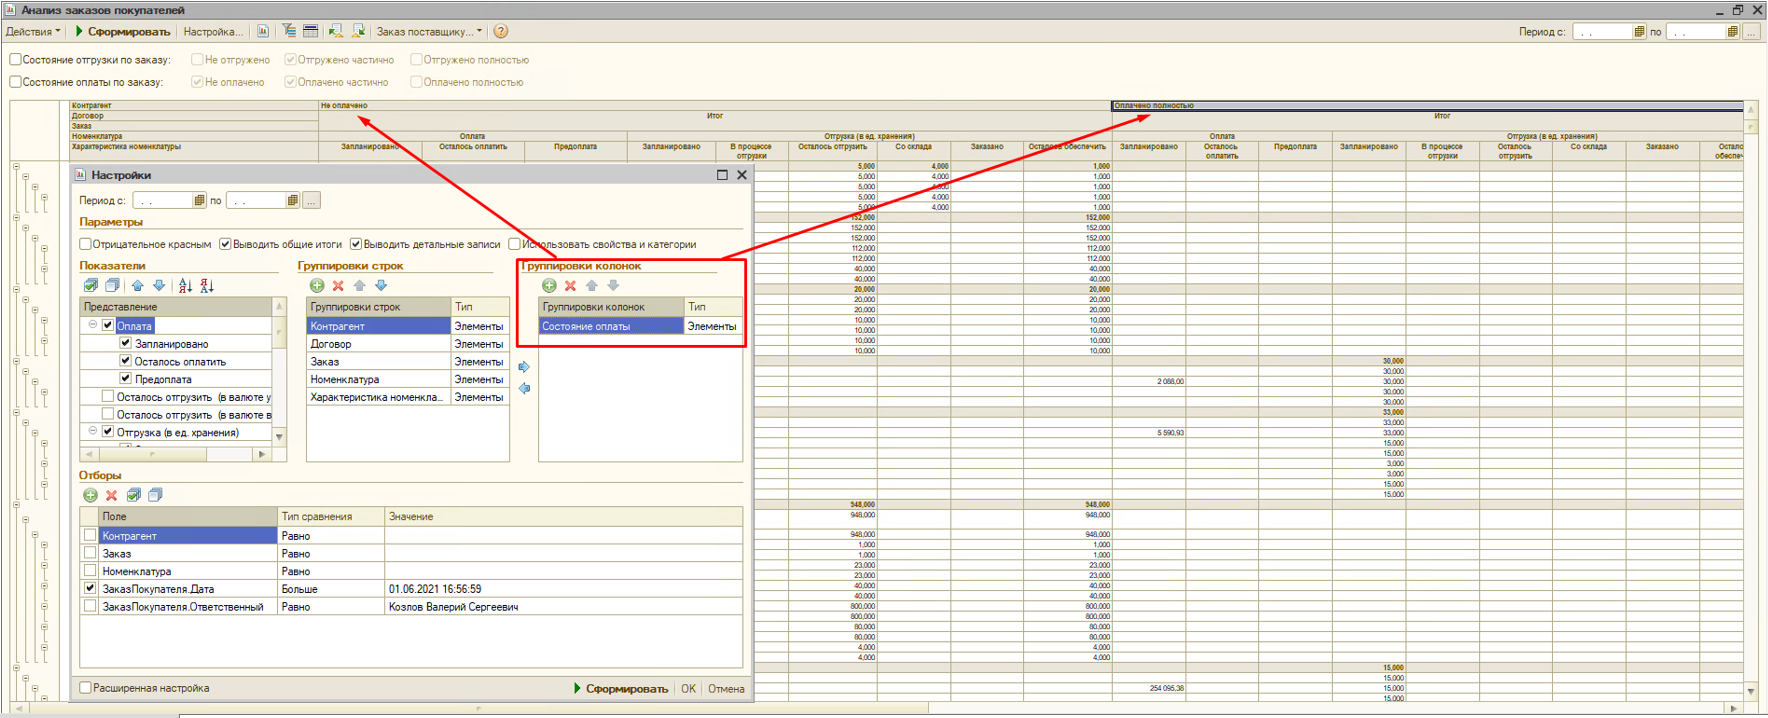Image resolution: width=1768 pixels, height=718 pixels.
Task: Toggle Выводить общие итоги checkbox
Action: pos(226,244)
